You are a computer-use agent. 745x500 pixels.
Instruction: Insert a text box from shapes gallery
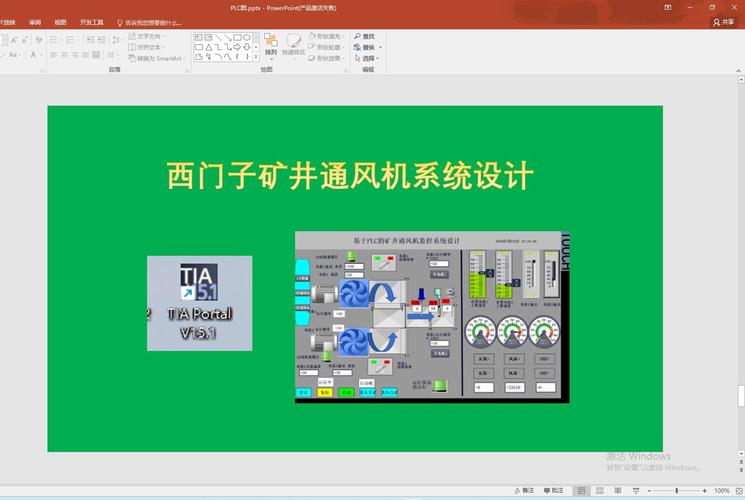tap(198, 38)
